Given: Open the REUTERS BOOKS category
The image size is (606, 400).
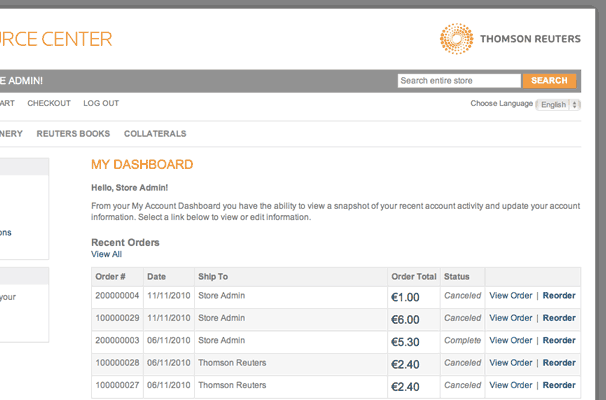Looking at the screenshot, I should [73, 134].
